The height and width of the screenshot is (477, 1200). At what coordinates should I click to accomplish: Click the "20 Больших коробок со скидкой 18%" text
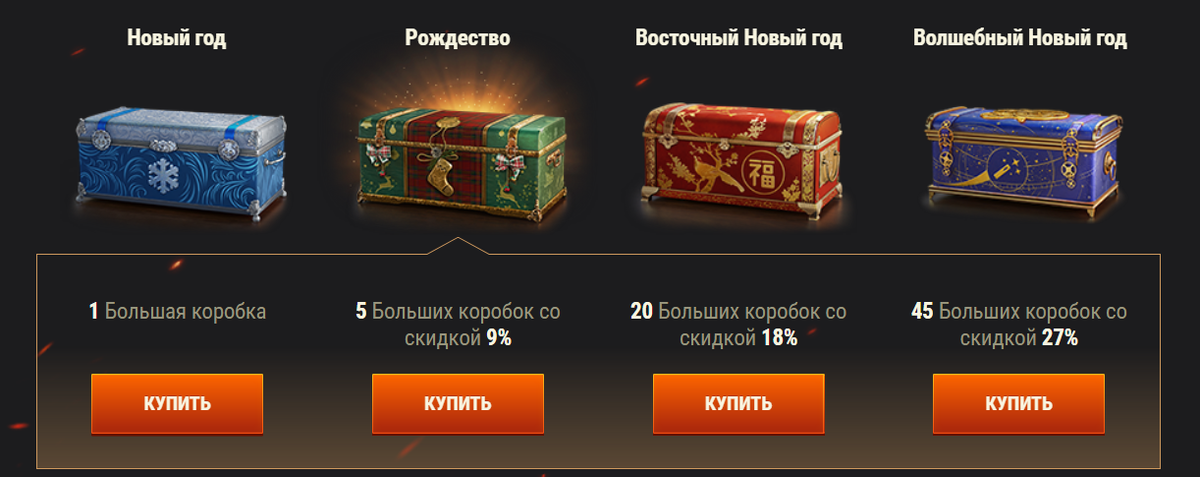tap(739, 325)
